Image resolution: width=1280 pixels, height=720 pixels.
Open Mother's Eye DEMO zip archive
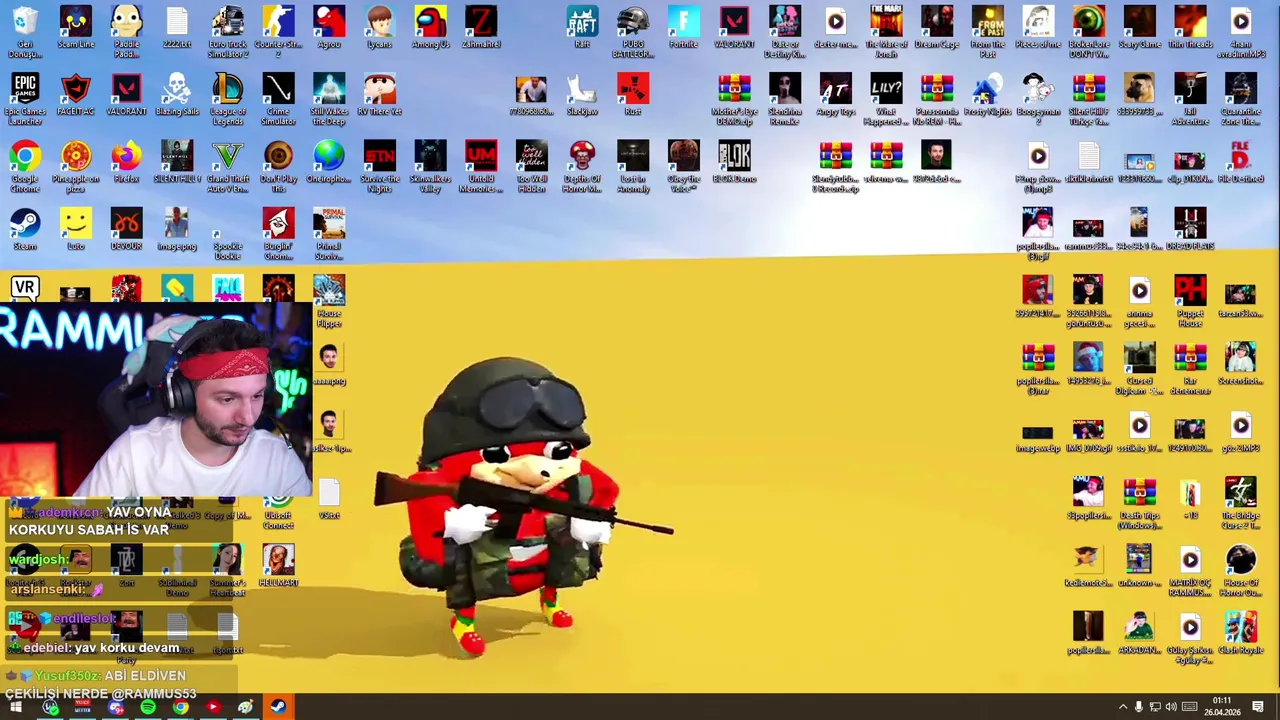click(734, 98)
